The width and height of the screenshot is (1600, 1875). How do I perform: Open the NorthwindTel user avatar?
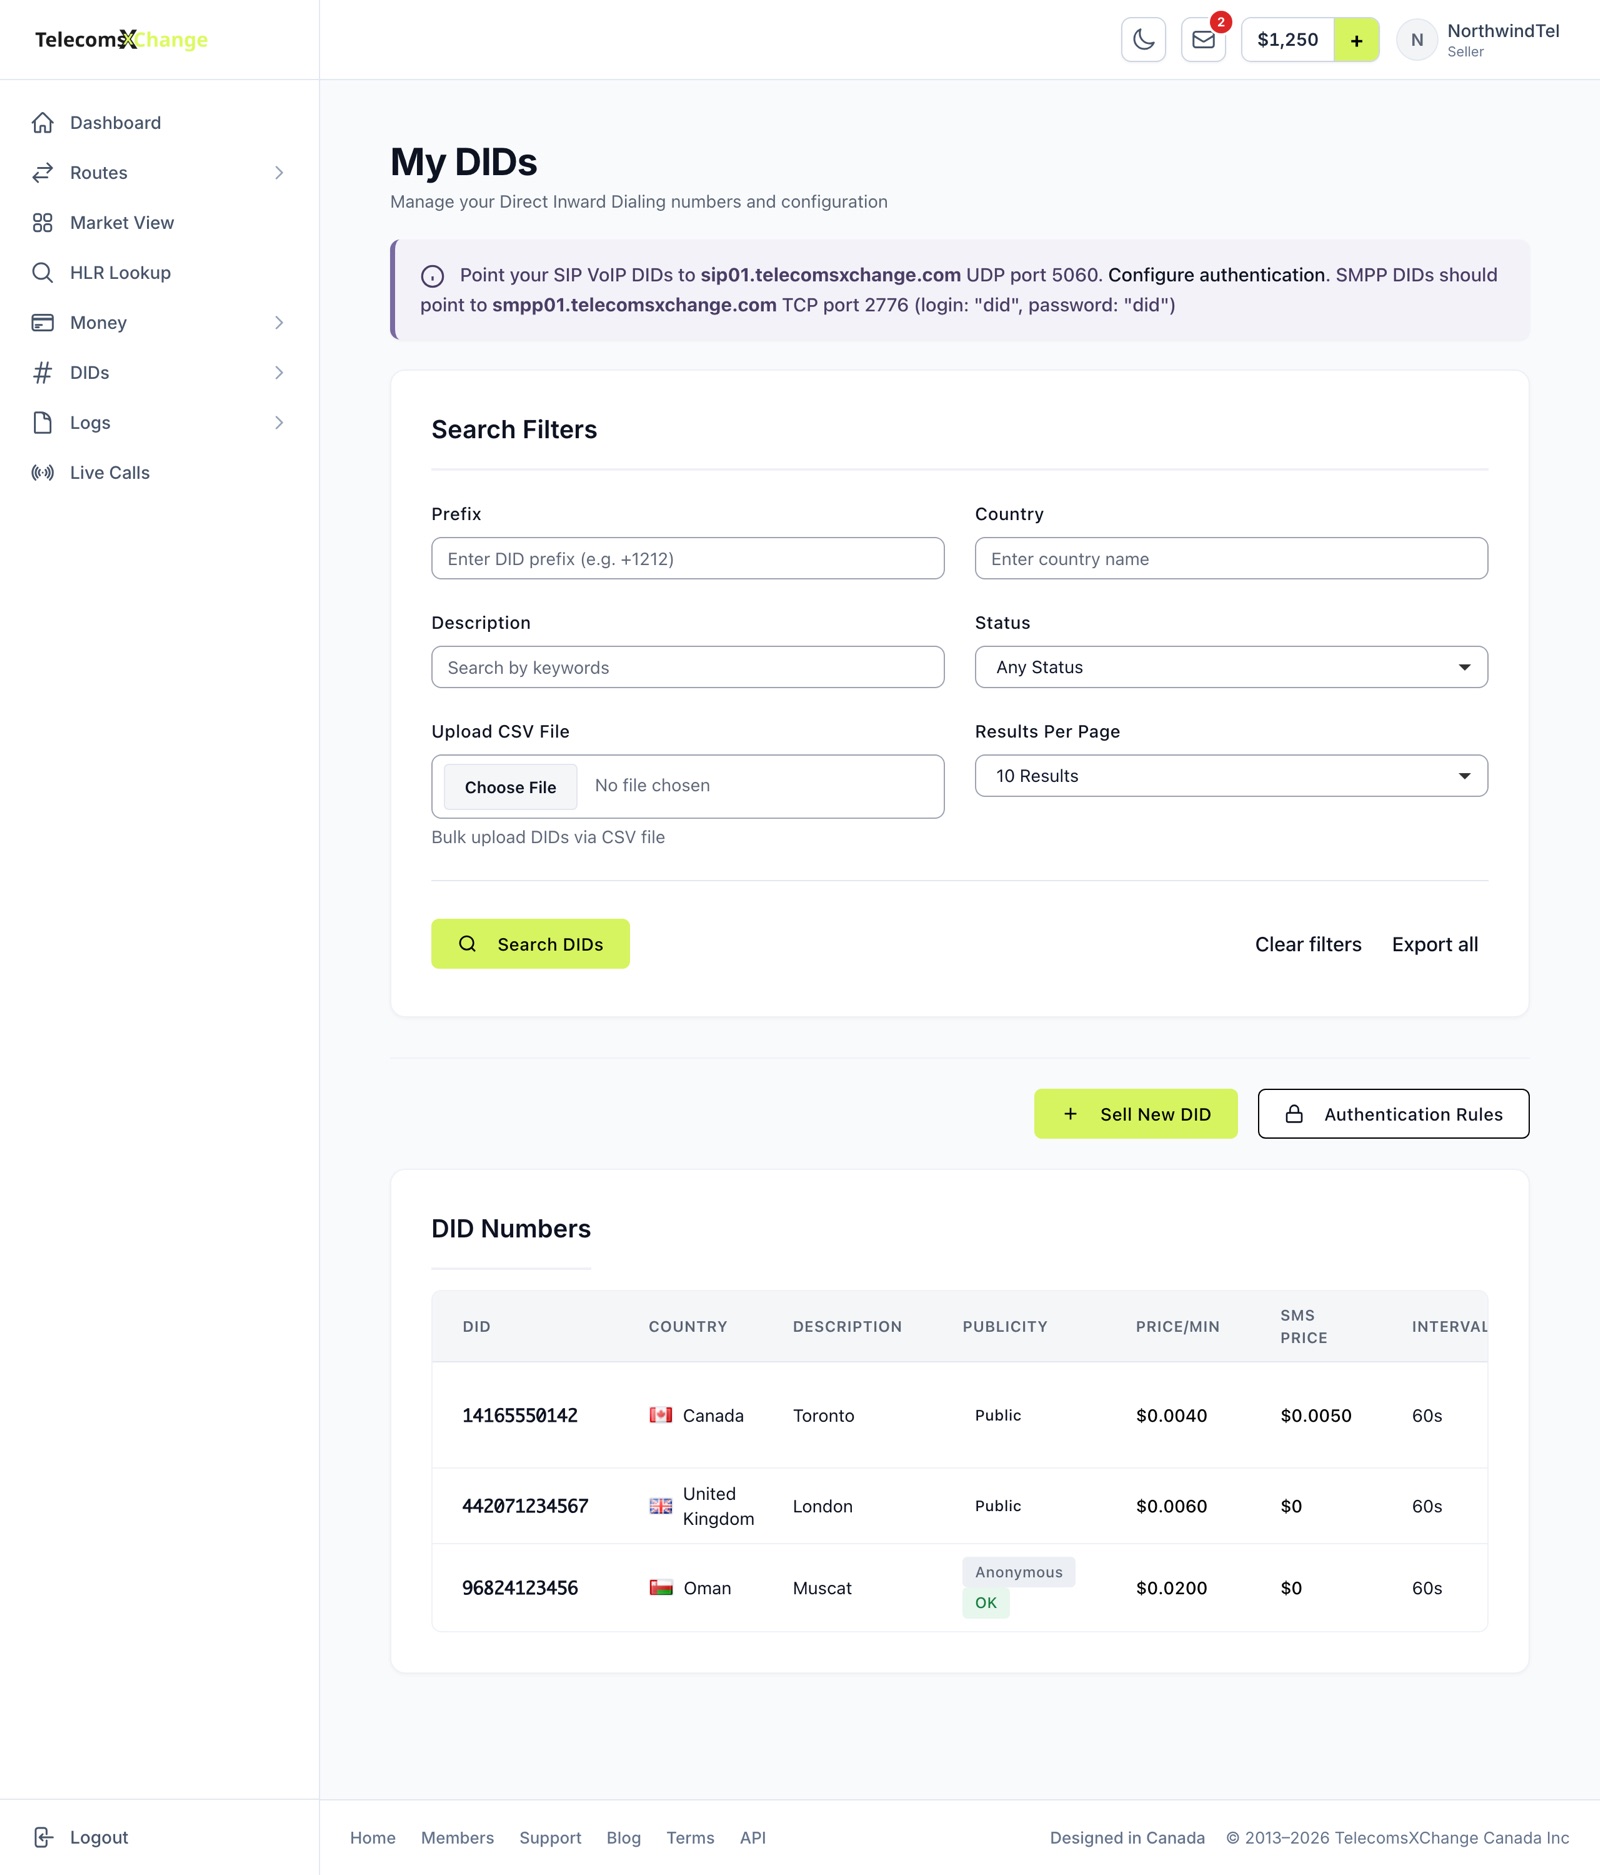pyautogui.click(x=1416, y=40)
